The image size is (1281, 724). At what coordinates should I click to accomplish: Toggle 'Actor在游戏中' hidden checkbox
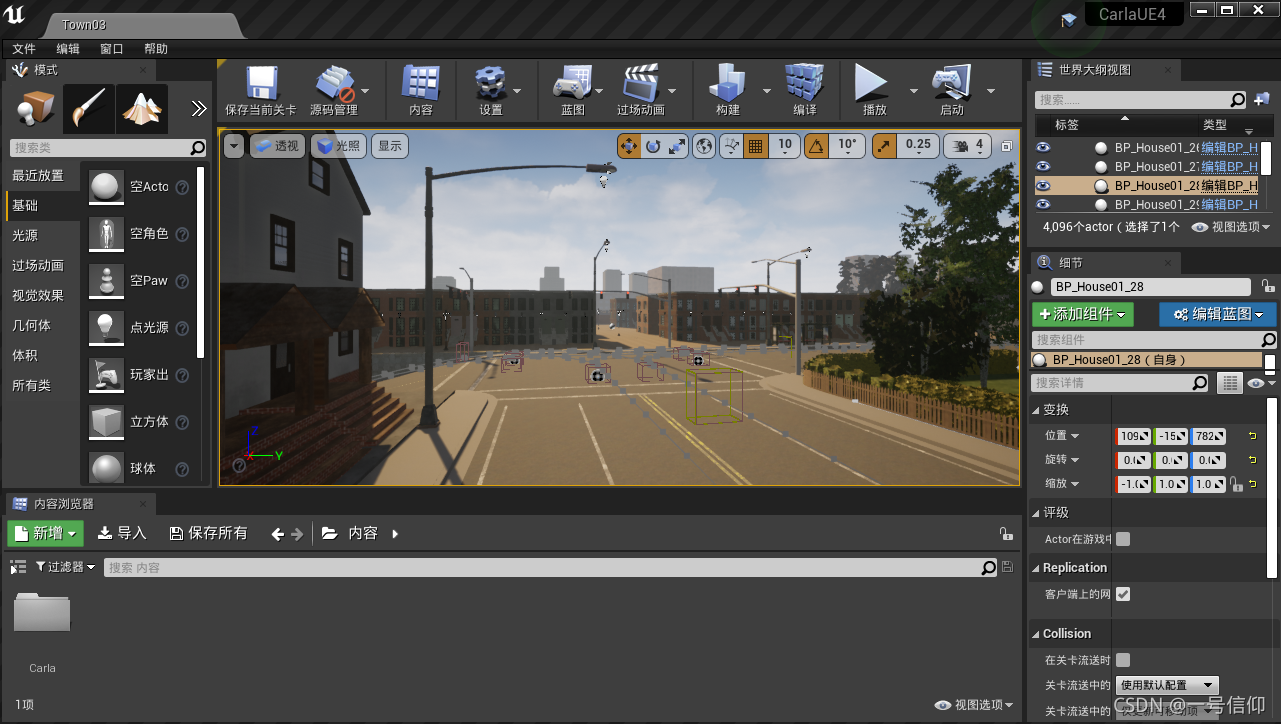[1123, 539]
